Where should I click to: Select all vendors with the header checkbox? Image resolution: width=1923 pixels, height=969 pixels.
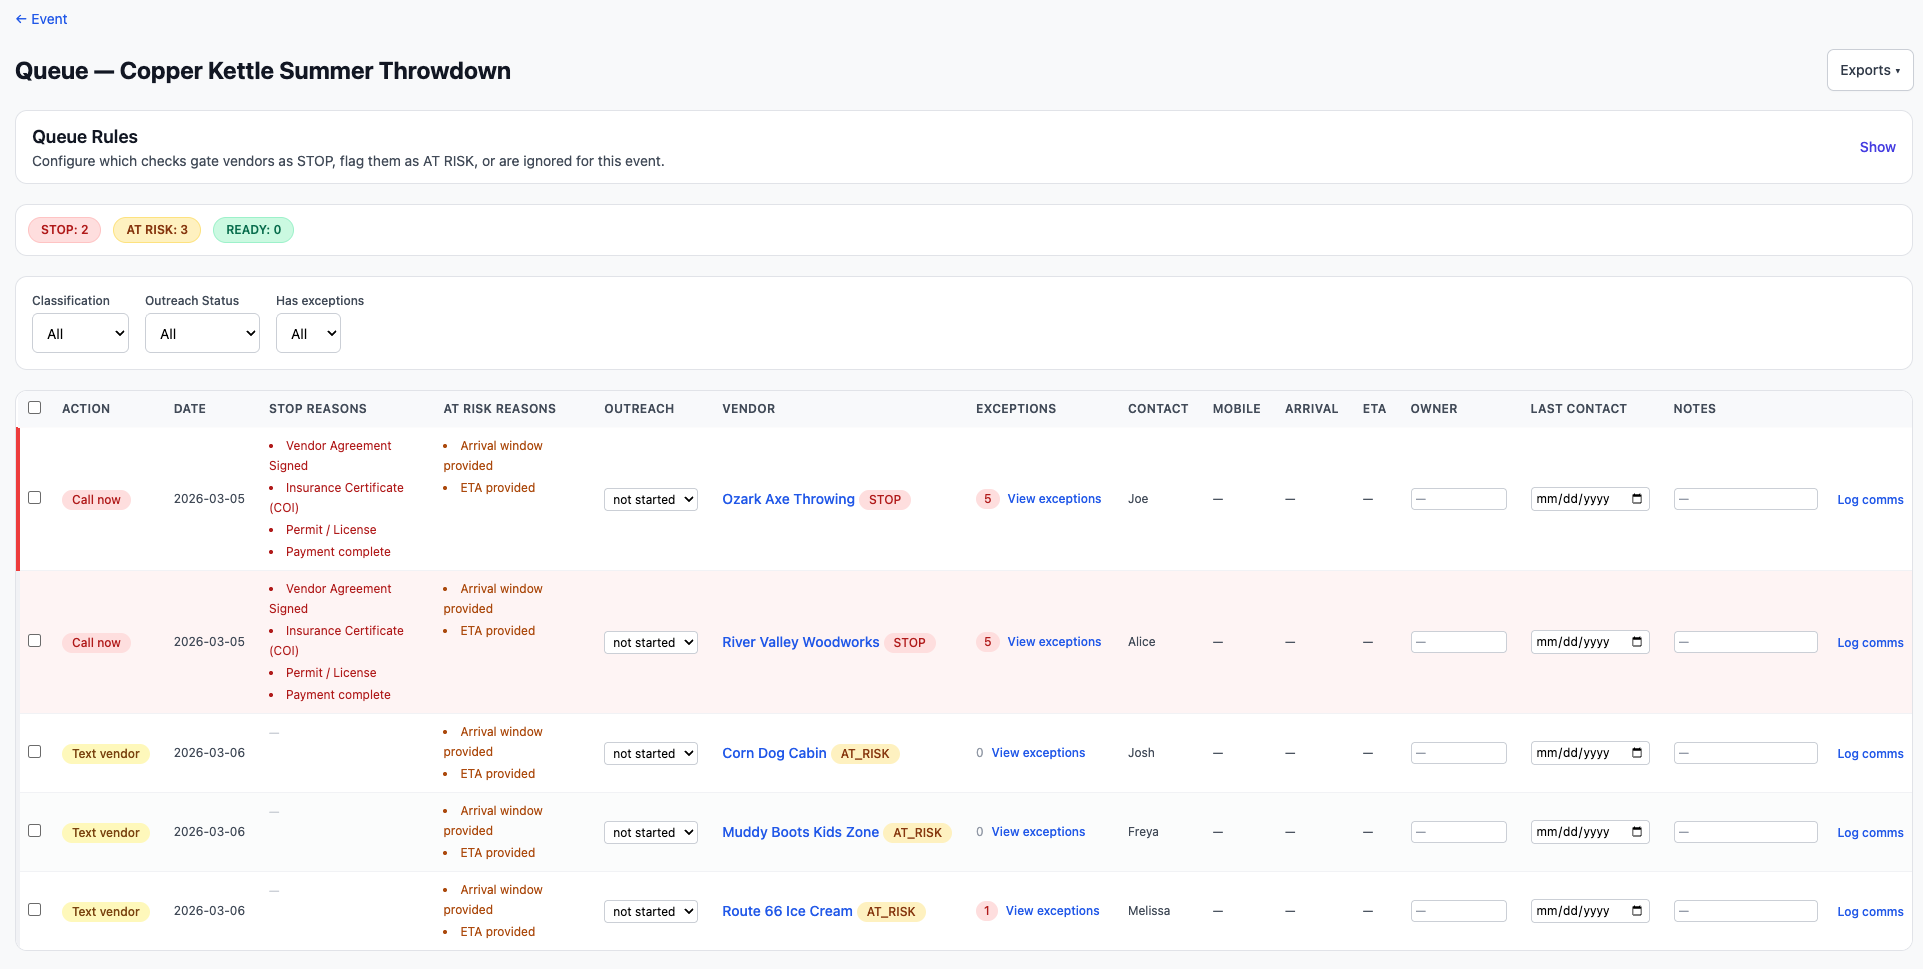click(x=35, y=407)
